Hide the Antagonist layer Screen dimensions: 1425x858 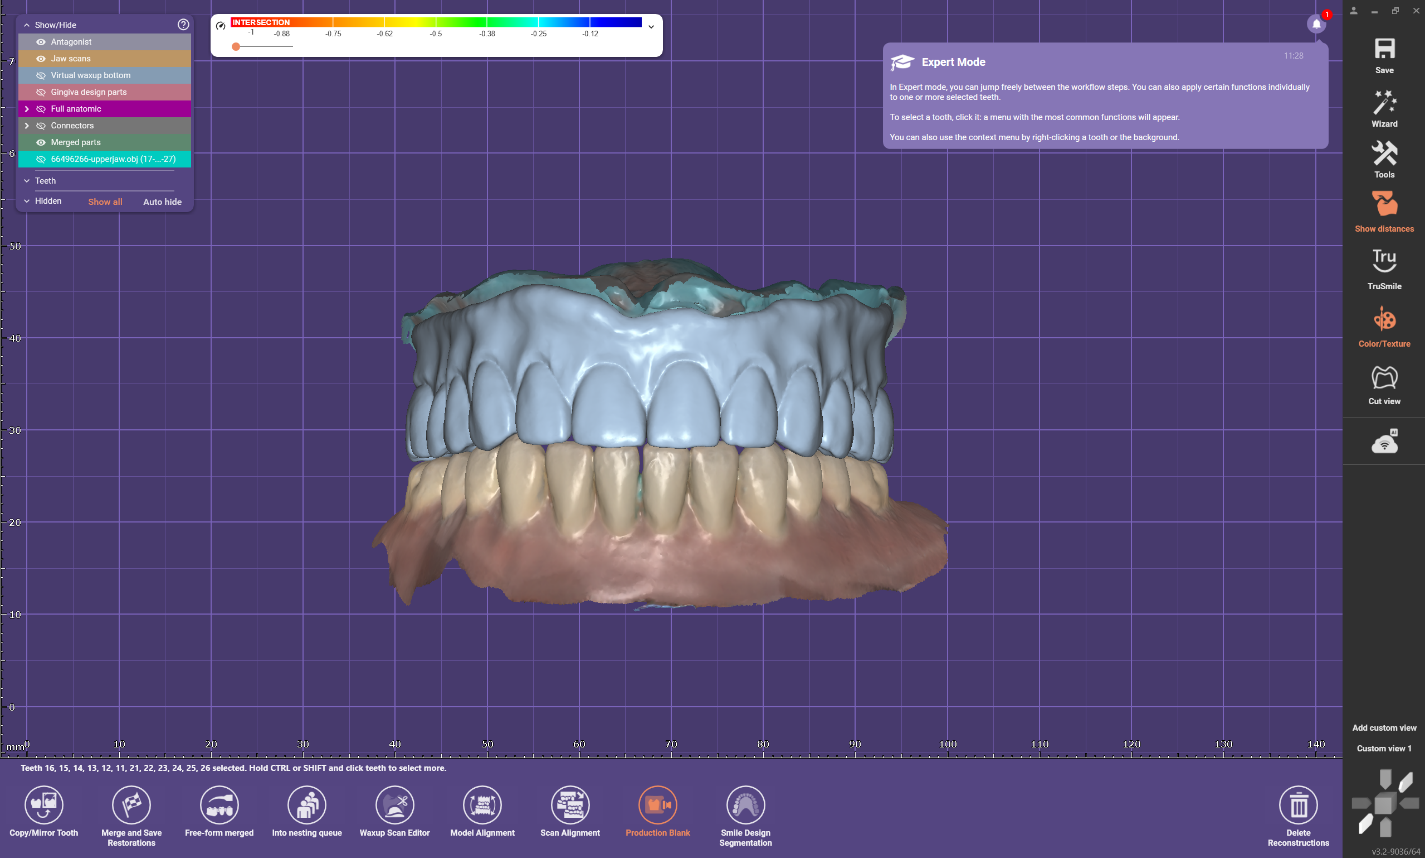(x=41, y=42)
